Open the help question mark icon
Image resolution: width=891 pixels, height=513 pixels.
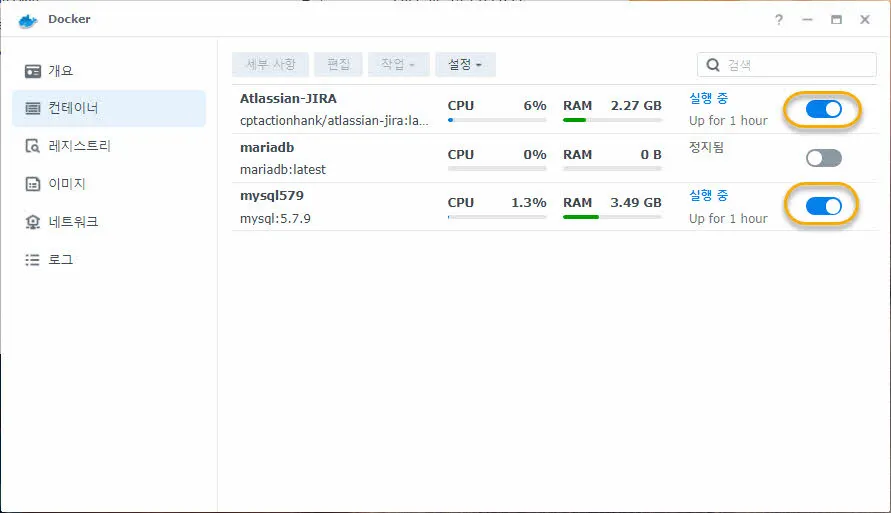[x=778, y=20]
